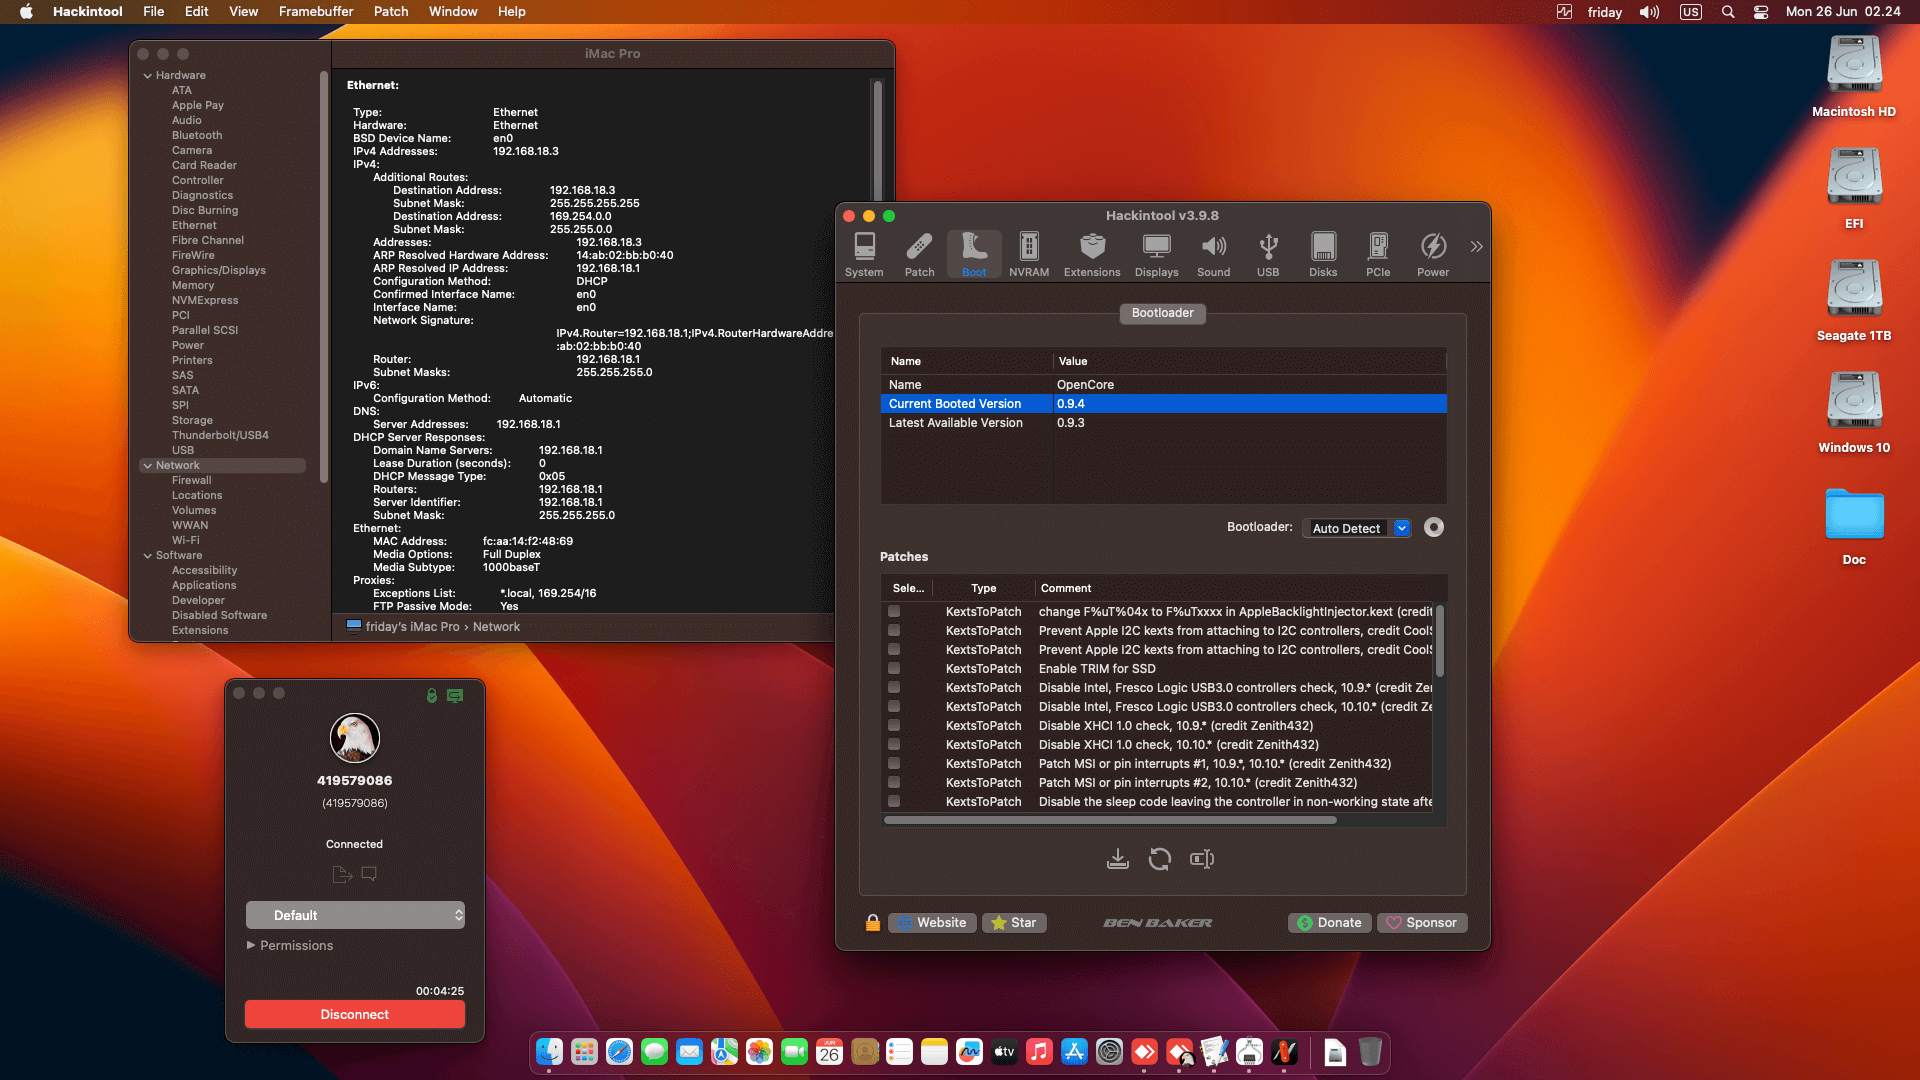Select the Patch MSI or pin interrupts #1 checkbox
The height and width of the screenshot is (1080, 1920).
(x=893, y=763)
